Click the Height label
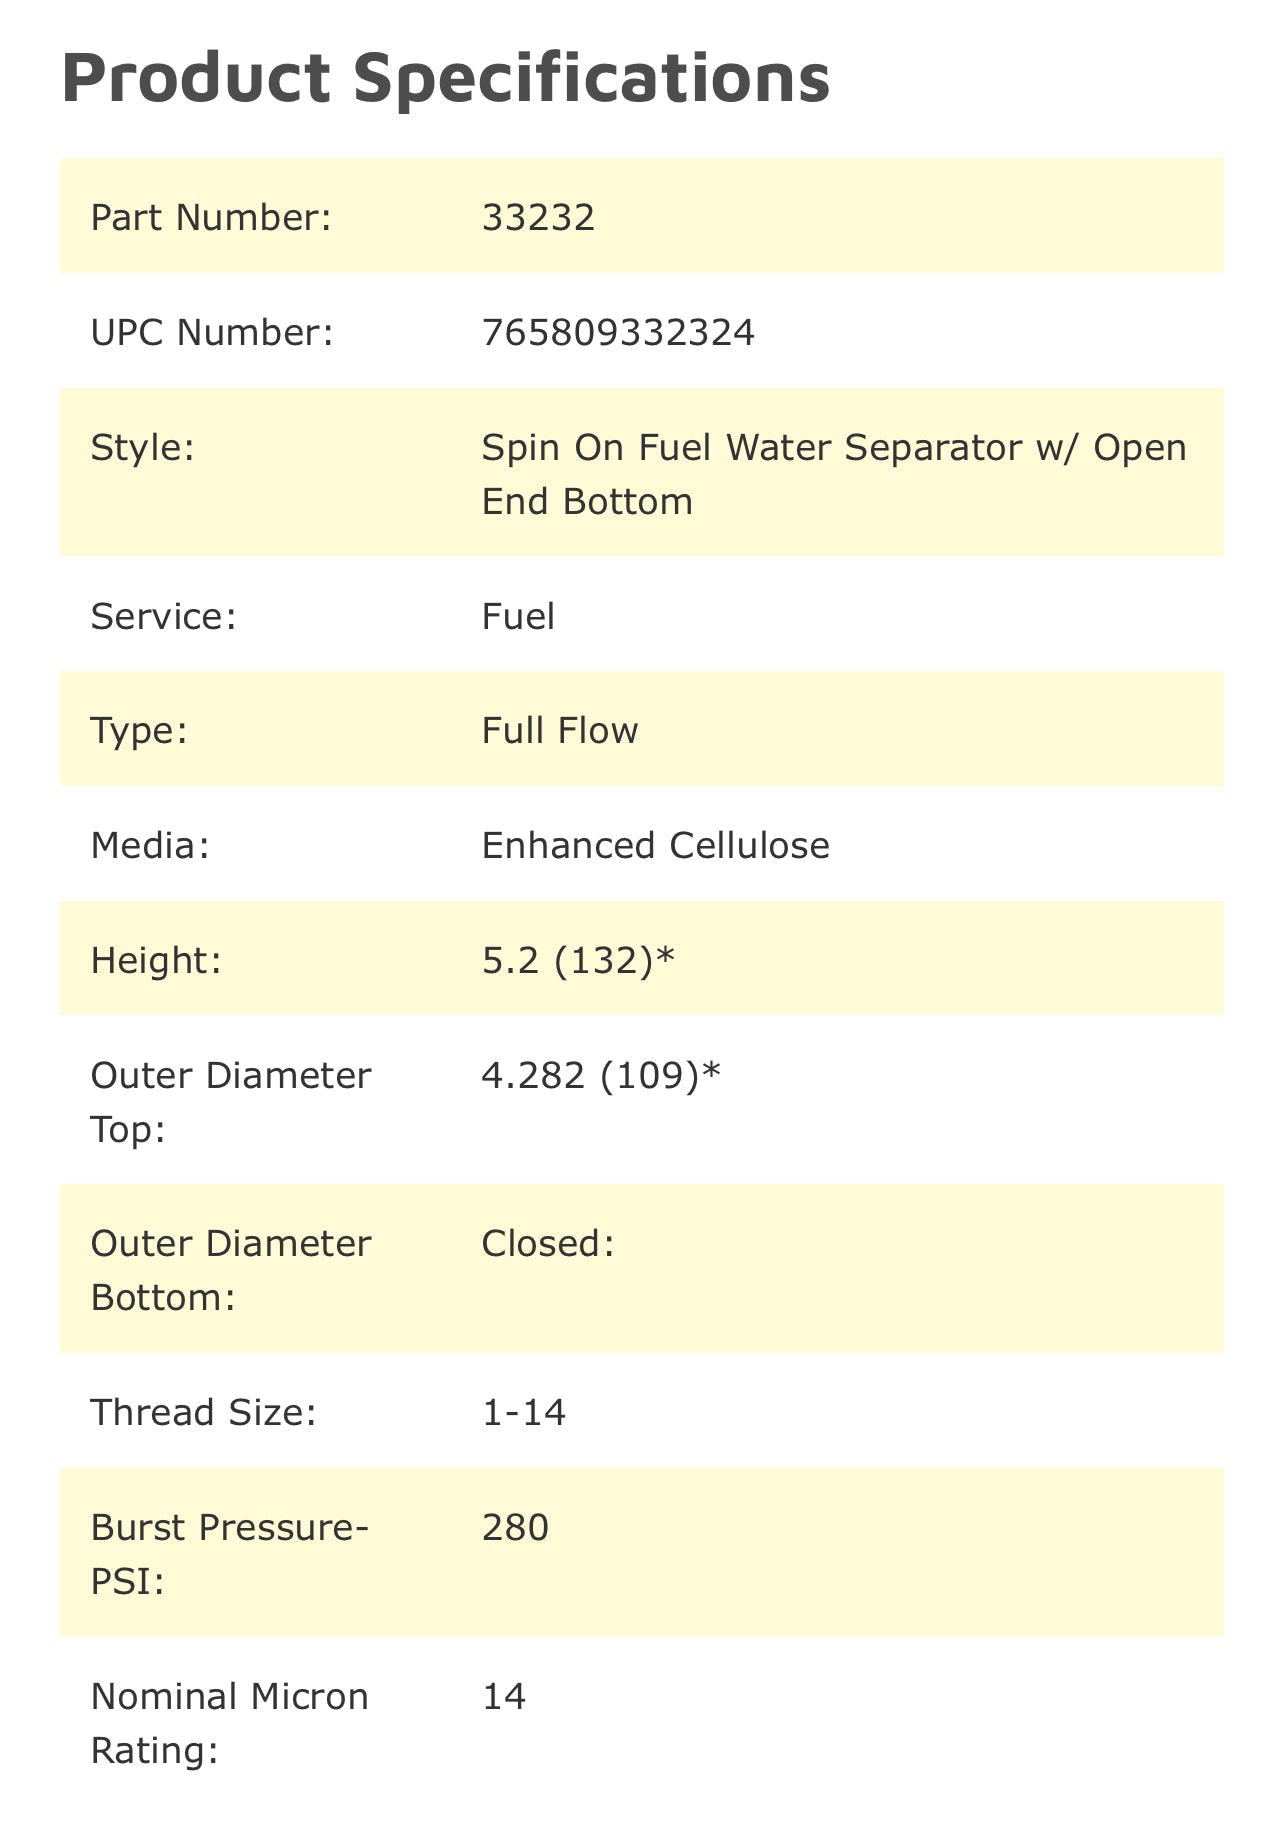The height and width of the screenshot is (1848, 1284). coord(155,961)
